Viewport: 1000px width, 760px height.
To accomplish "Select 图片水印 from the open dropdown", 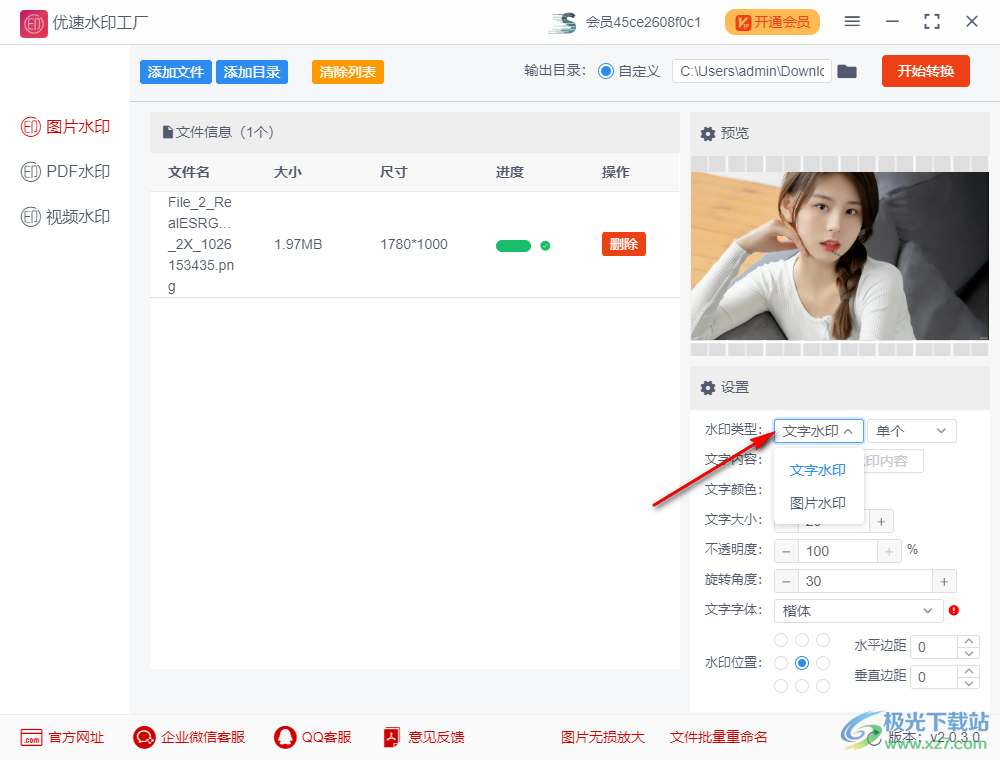I will click(x=818, y=502).
